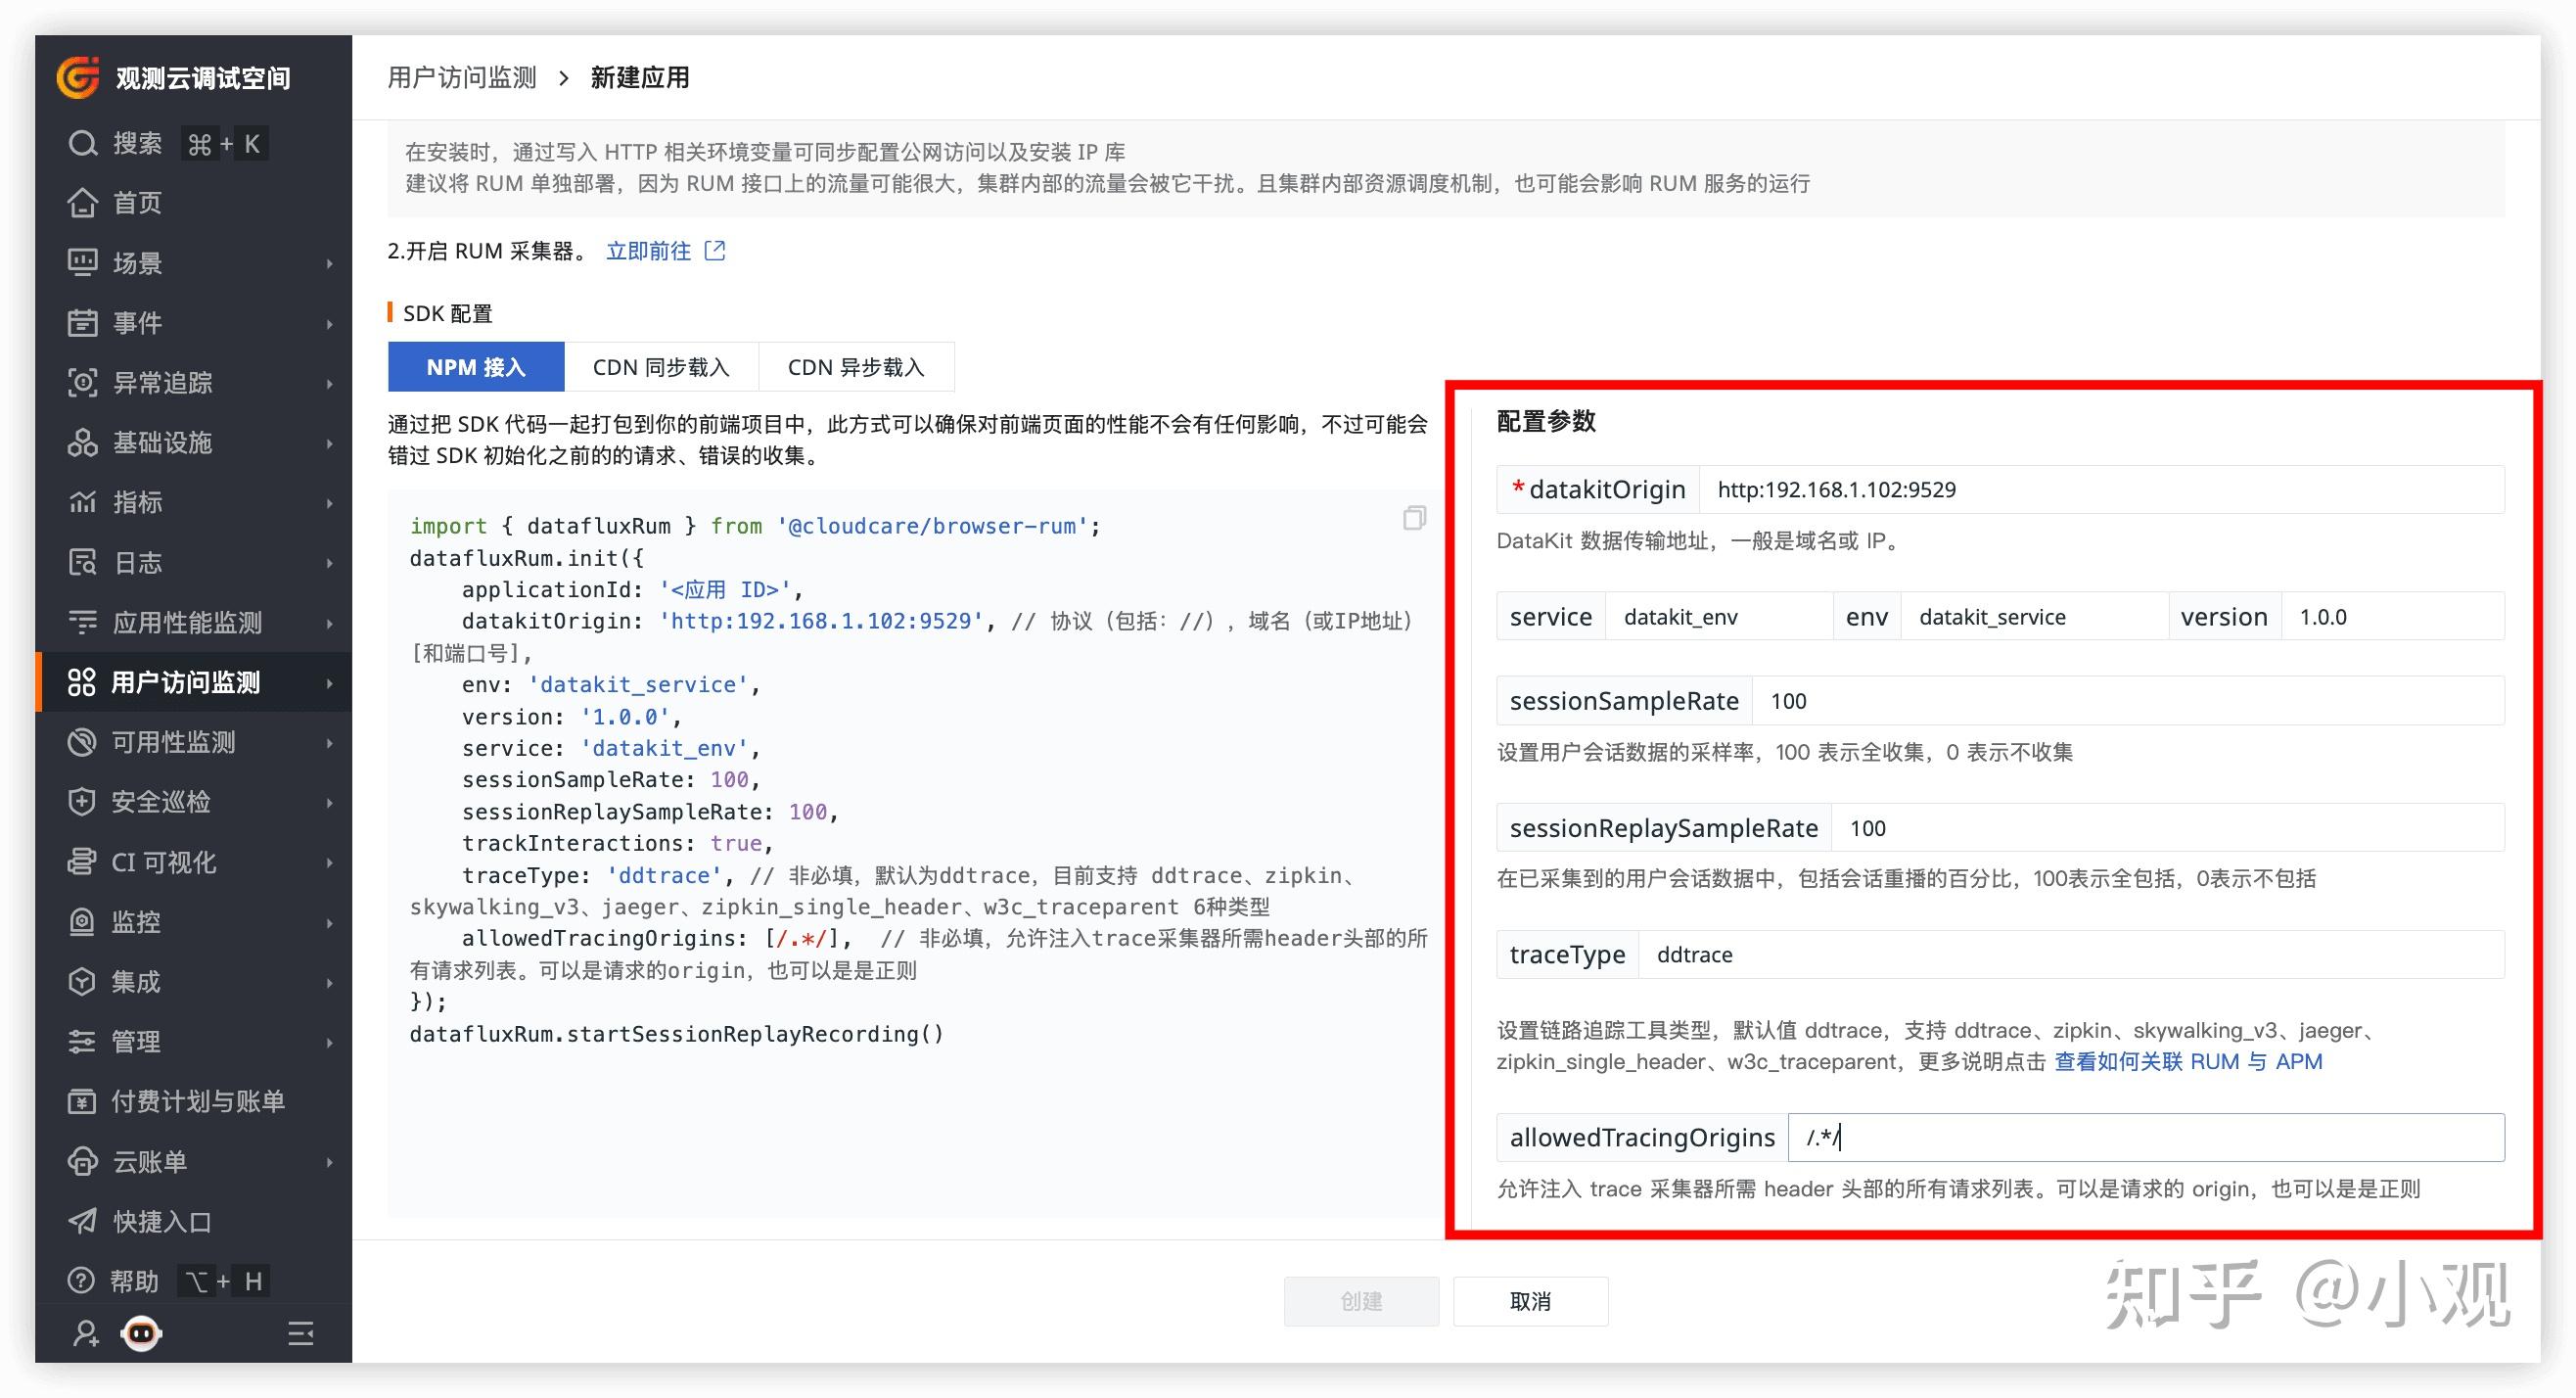This screenshot has height=1398, width=2576.
Task: Open the 基础设施 infrastructure icon
Action: (x=82, y=442)
